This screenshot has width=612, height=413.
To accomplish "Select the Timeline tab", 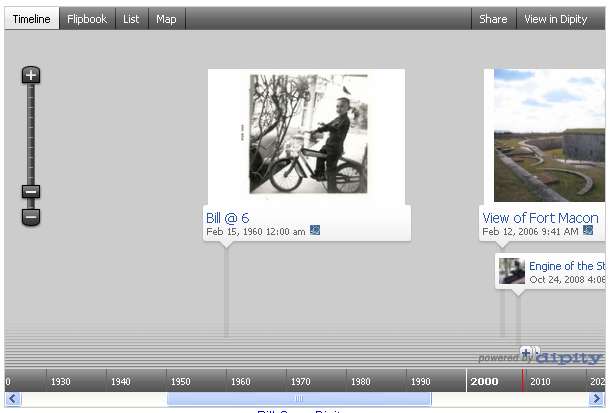I will click(x=31, y=19).
